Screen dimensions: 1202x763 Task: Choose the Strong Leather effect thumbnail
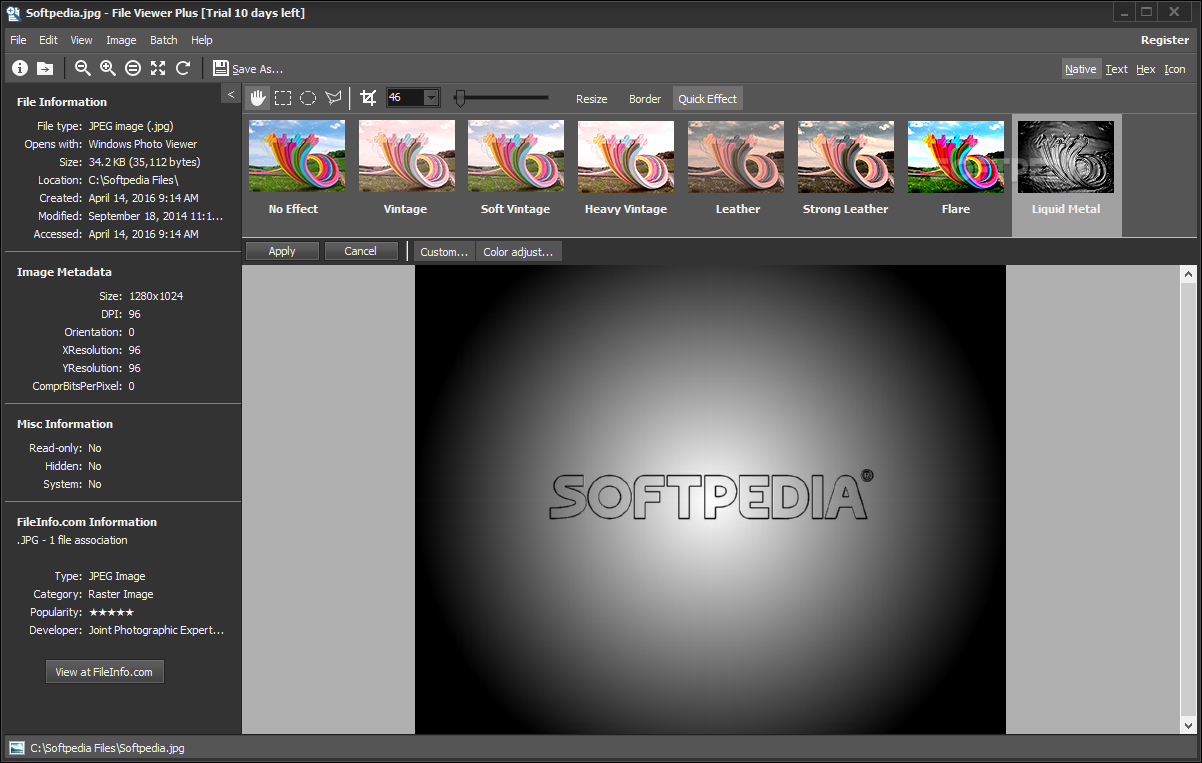pyautogui.click(x=846, y=156)
